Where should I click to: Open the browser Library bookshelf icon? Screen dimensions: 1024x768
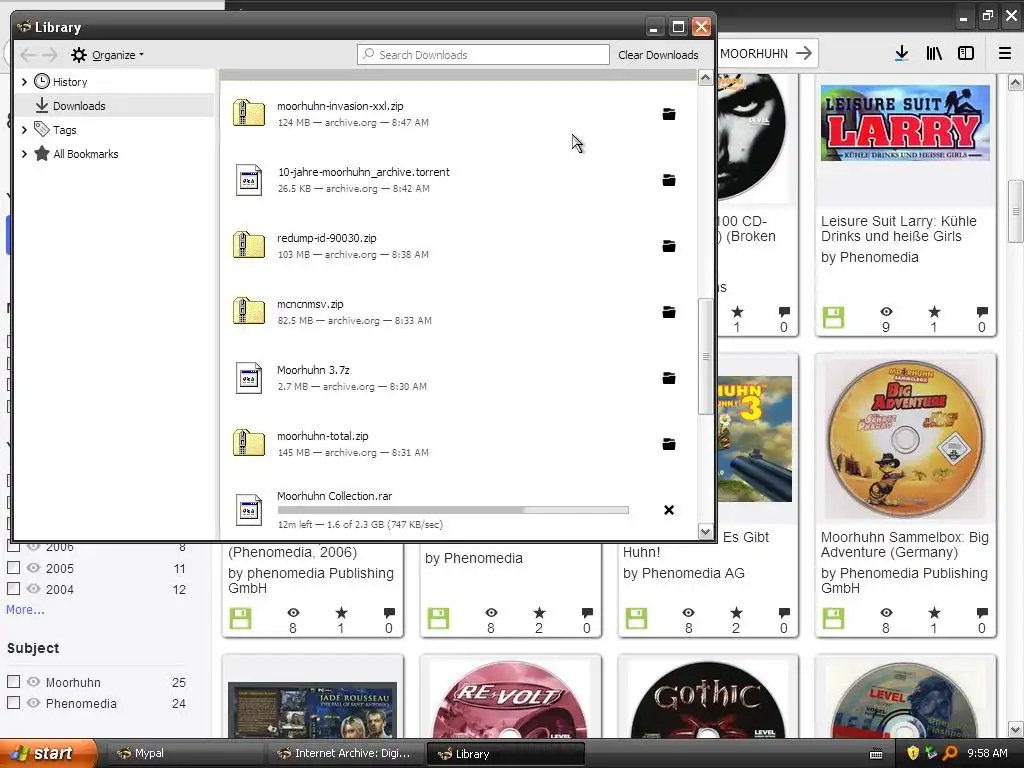tap(934, 54)
